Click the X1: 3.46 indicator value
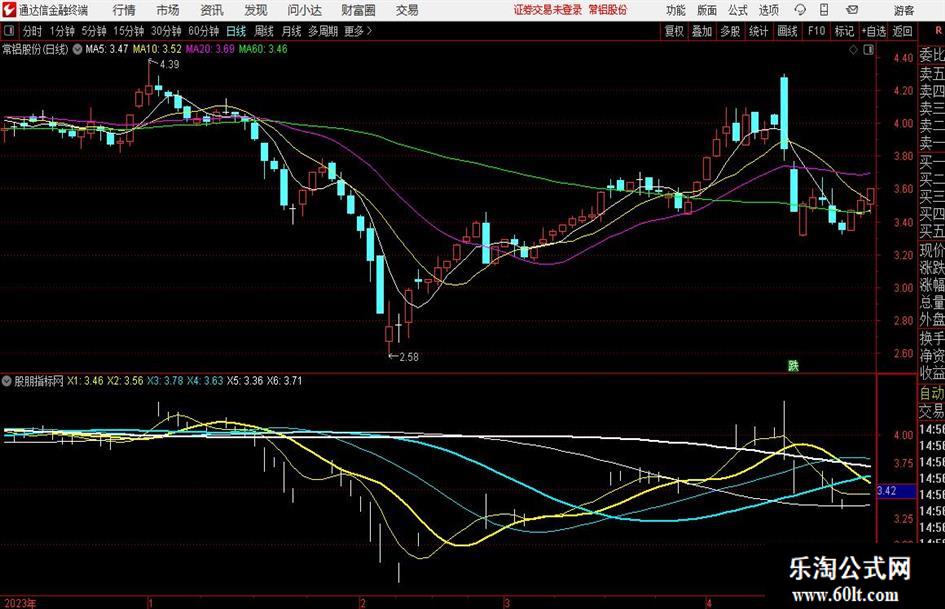Viewport: 945px width, 609px height. [85, 381]
